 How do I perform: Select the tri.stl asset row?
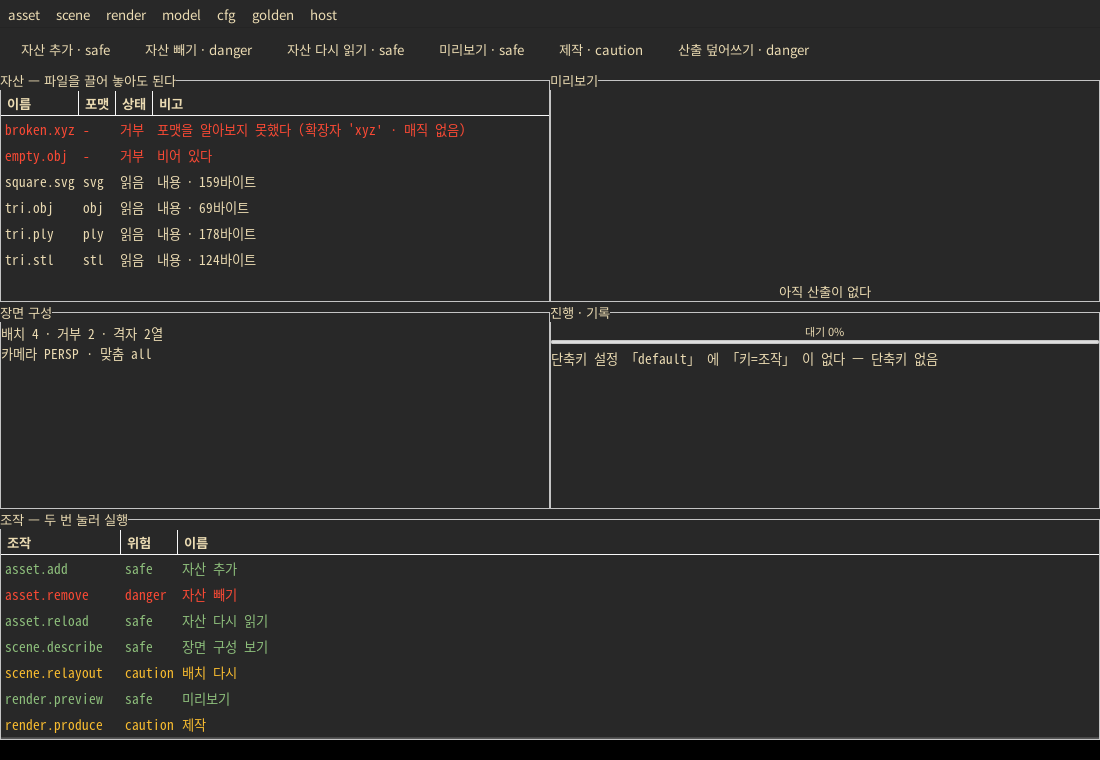tap(275, 260)
